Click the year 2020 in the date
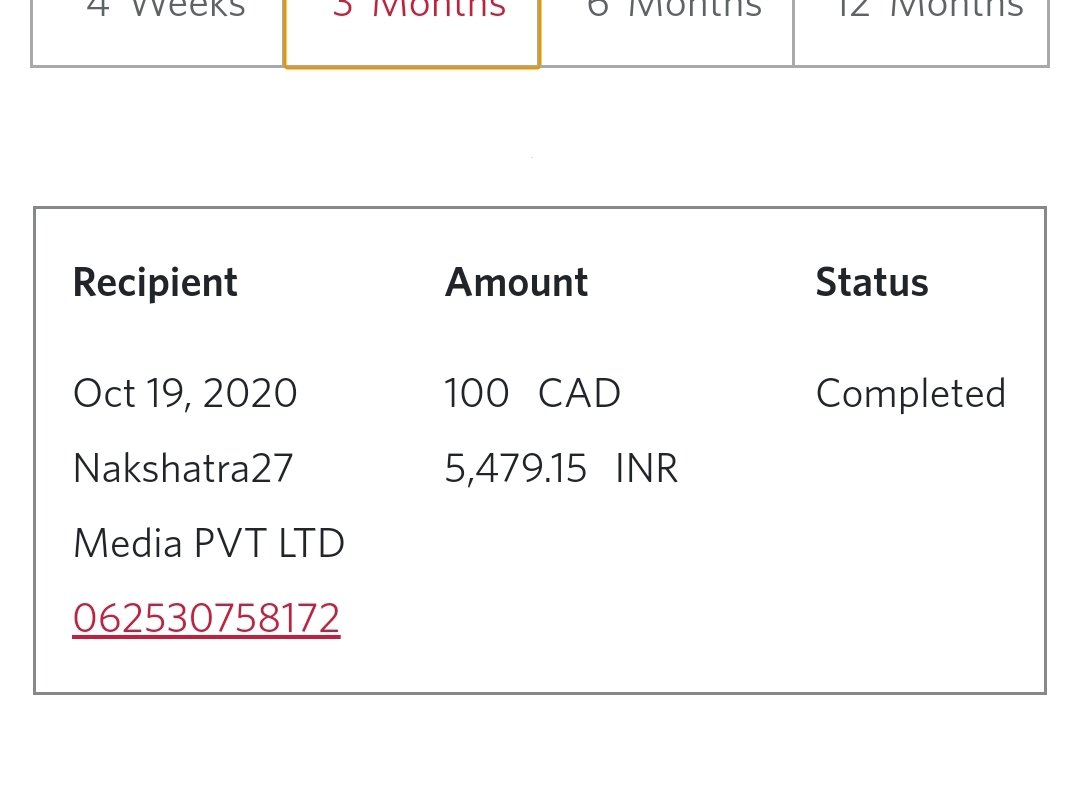 click(250, 394)
